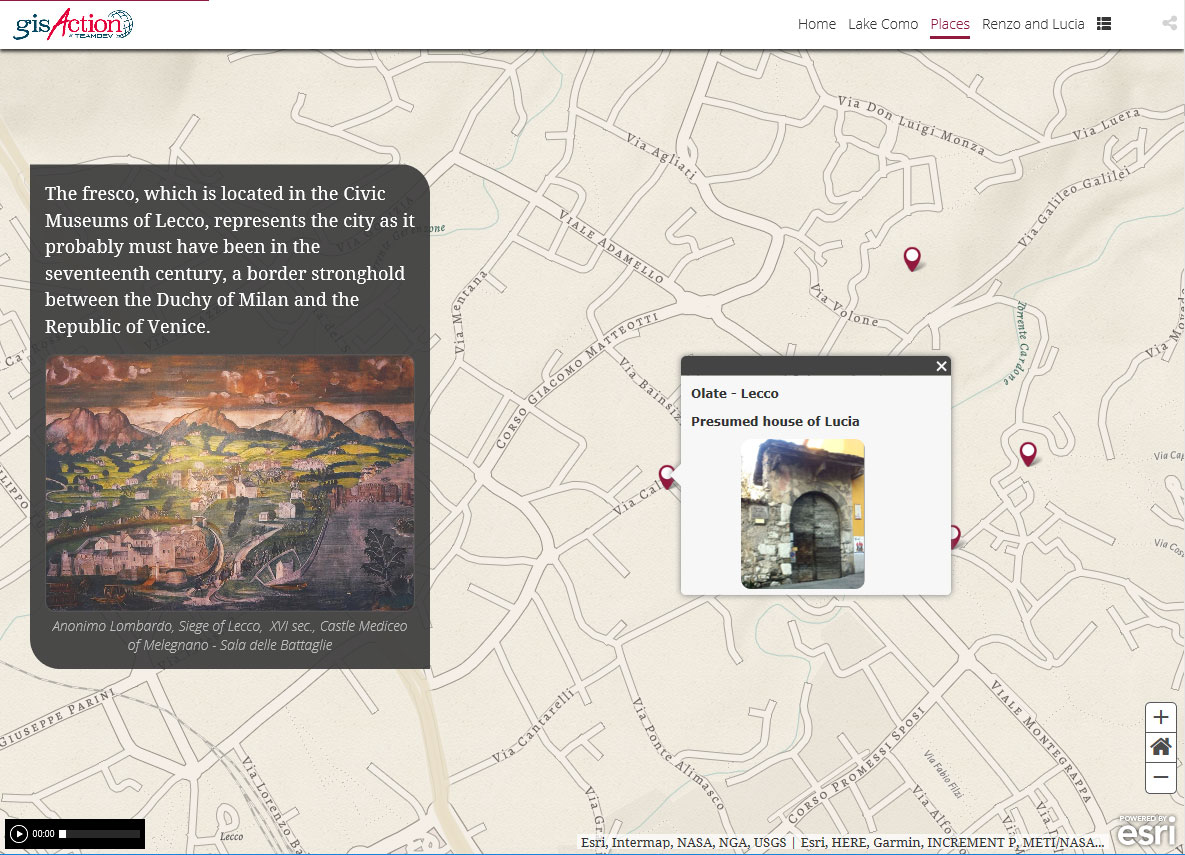
Task: Zoom out on the map
Action: (1161, 778)
